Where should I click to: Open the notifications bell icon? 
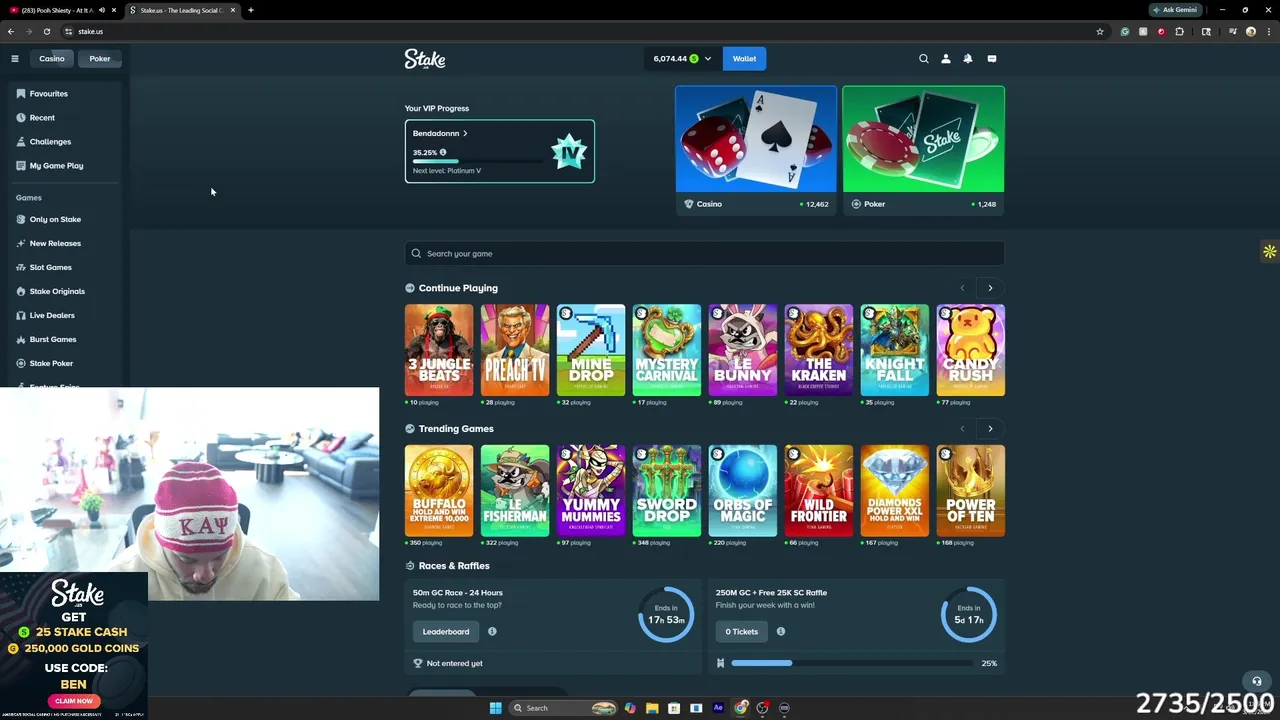(x=968, y=59)
